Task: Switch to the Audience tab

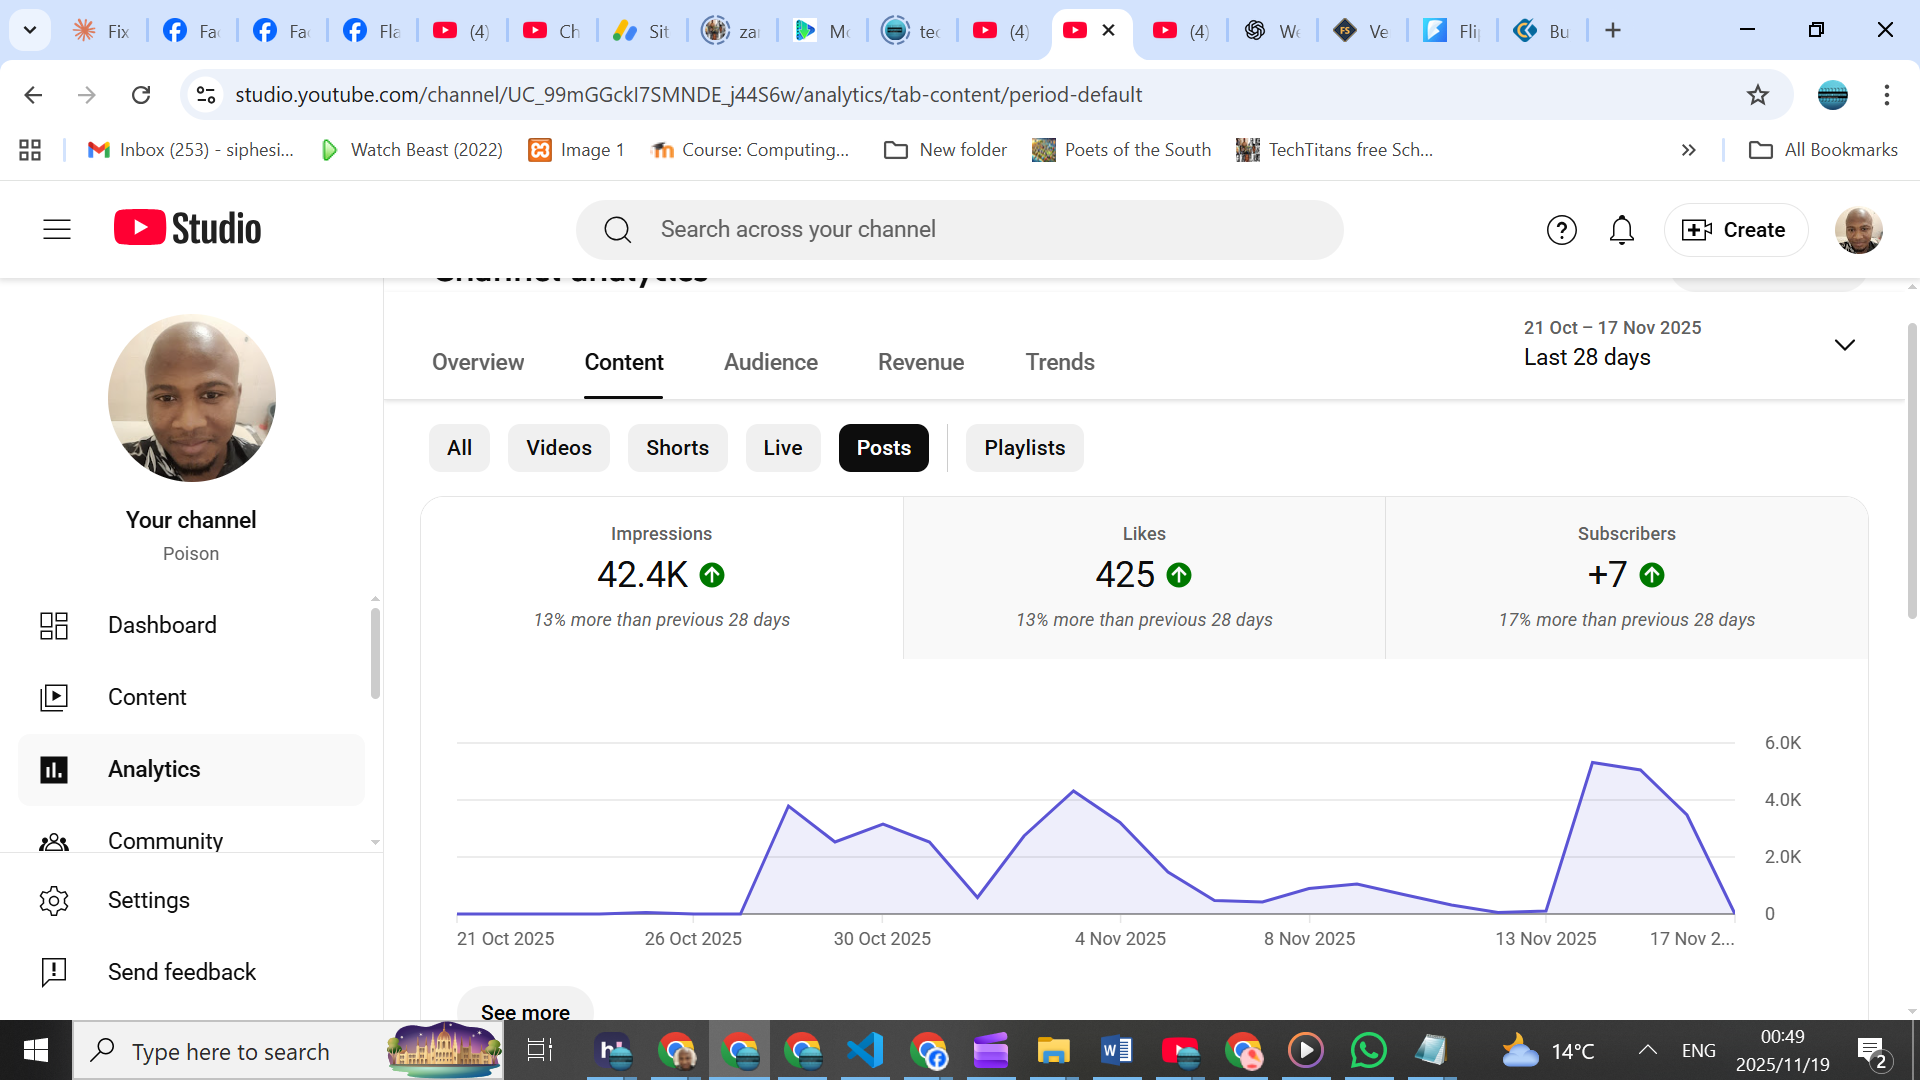Action: [770, 362]
